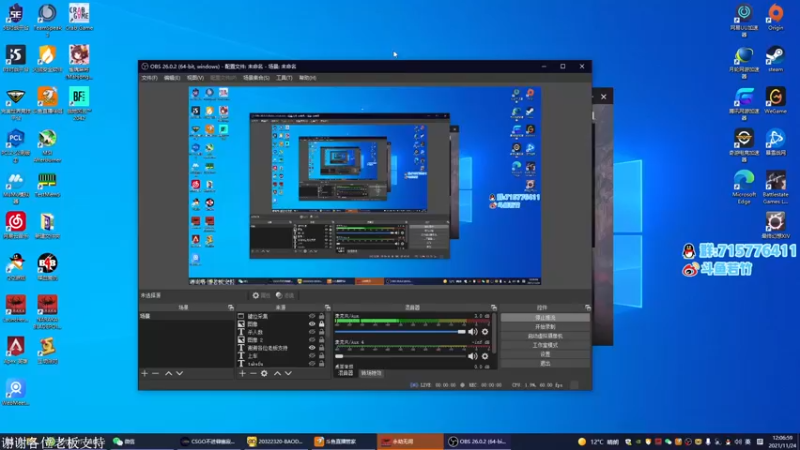800x450 pixels.
Task: Select the 图像 2 source row
Action: click(281, 340)
